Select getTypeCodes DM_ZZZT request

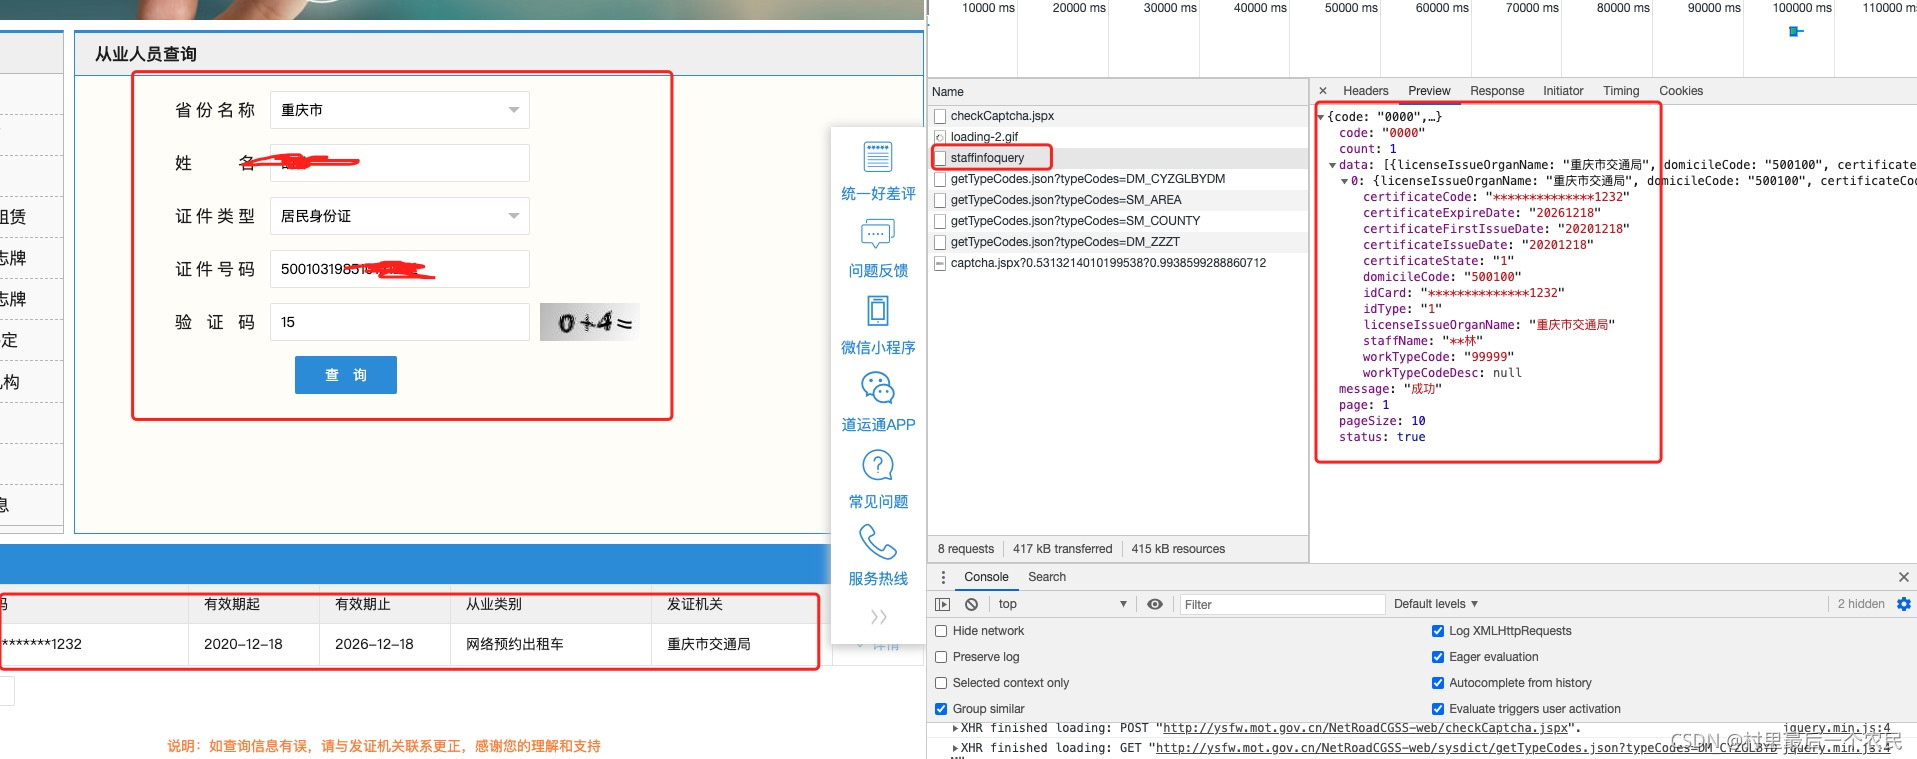click(1118, 242)
